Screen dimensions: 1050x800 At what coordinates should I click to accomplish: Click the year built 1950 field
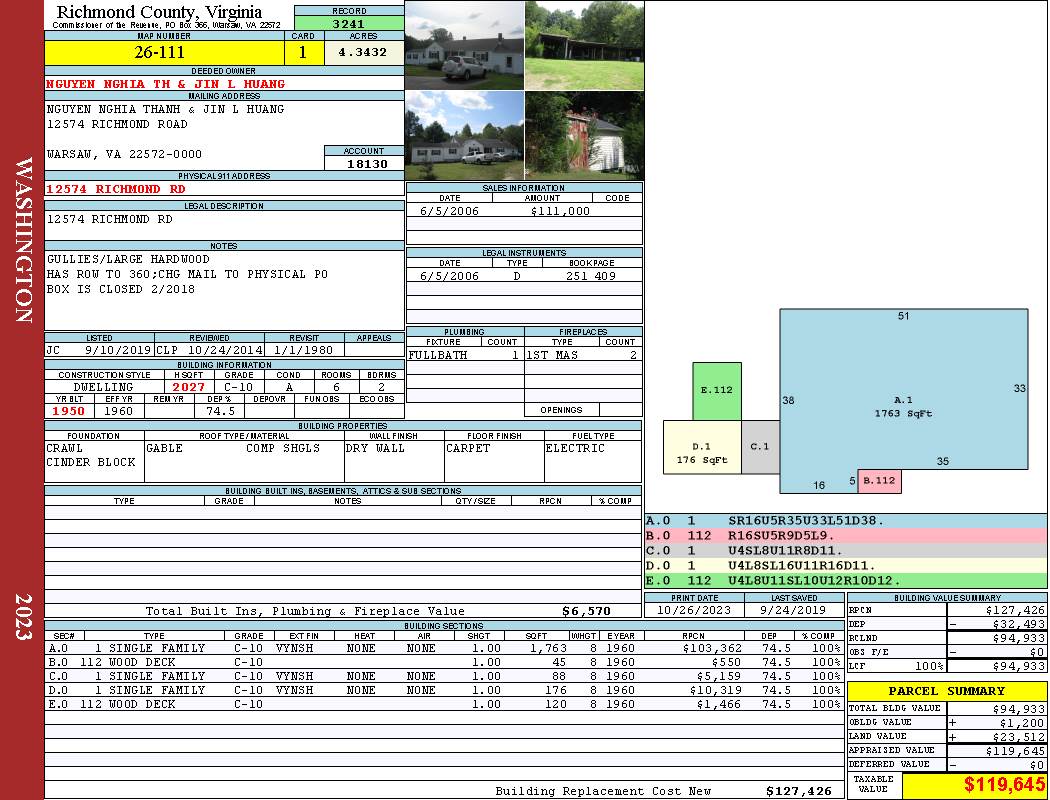pyautogui.click(x=69, y=411)
